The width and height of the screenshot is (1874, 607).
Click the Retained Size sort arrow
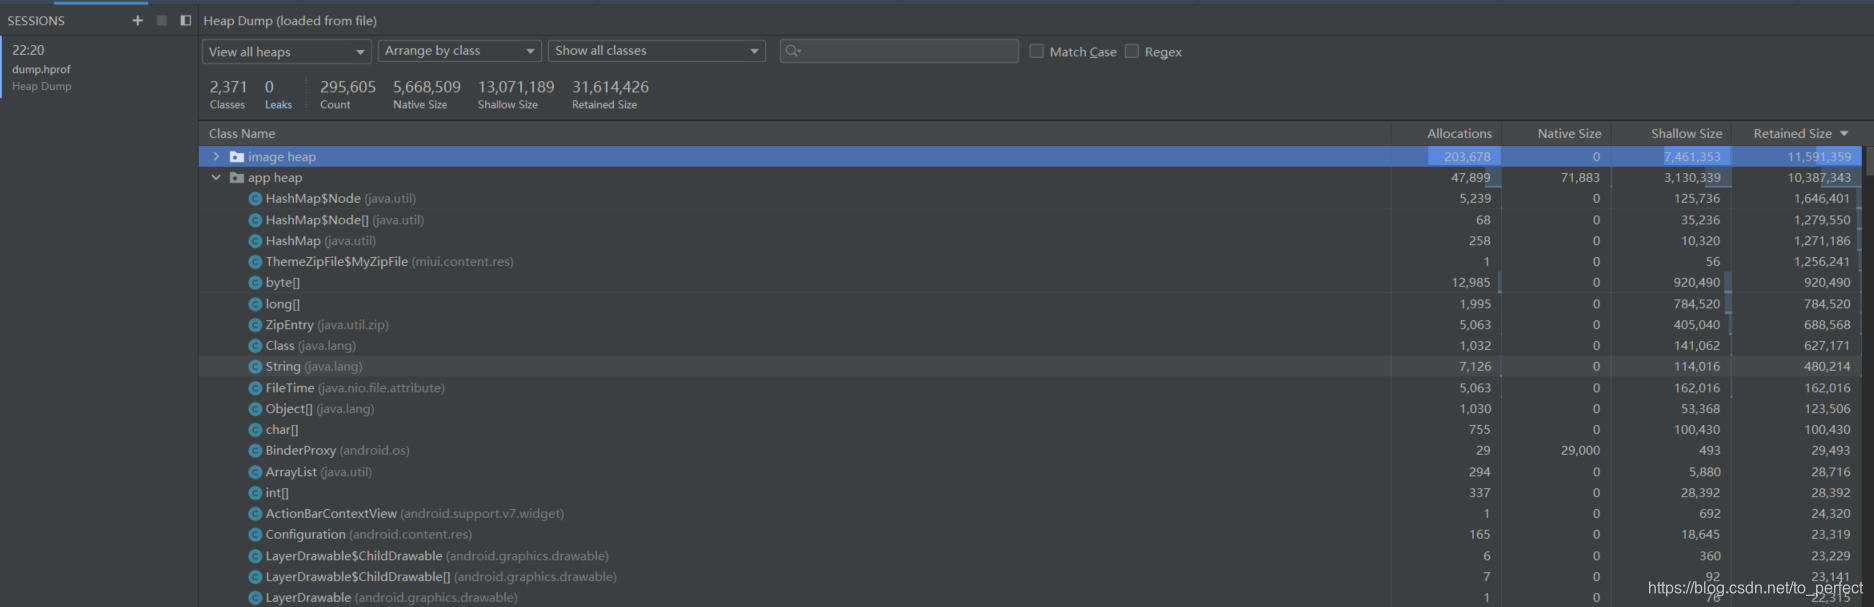point(1844,134)
